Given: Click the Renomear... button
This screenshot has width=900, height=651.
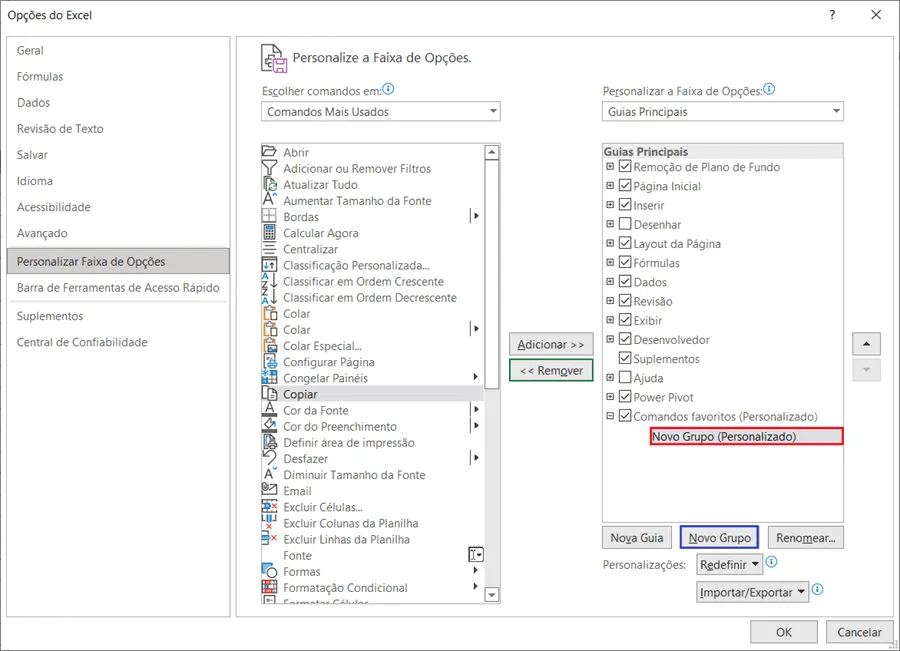Looking at the screenshot, I should pyautogui.click(x=805, y=538).
